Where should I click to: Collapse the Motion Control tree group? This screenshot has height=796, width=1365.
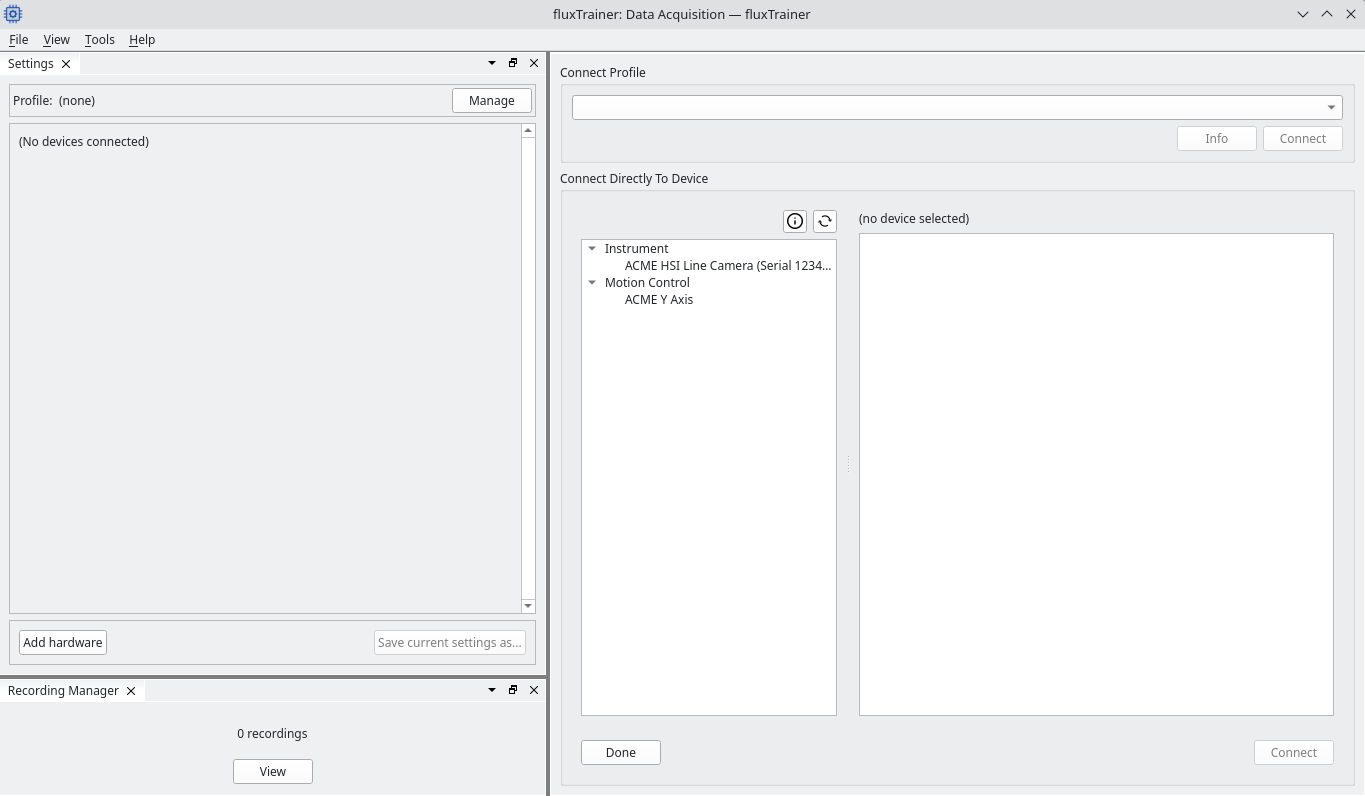point(592,283)
